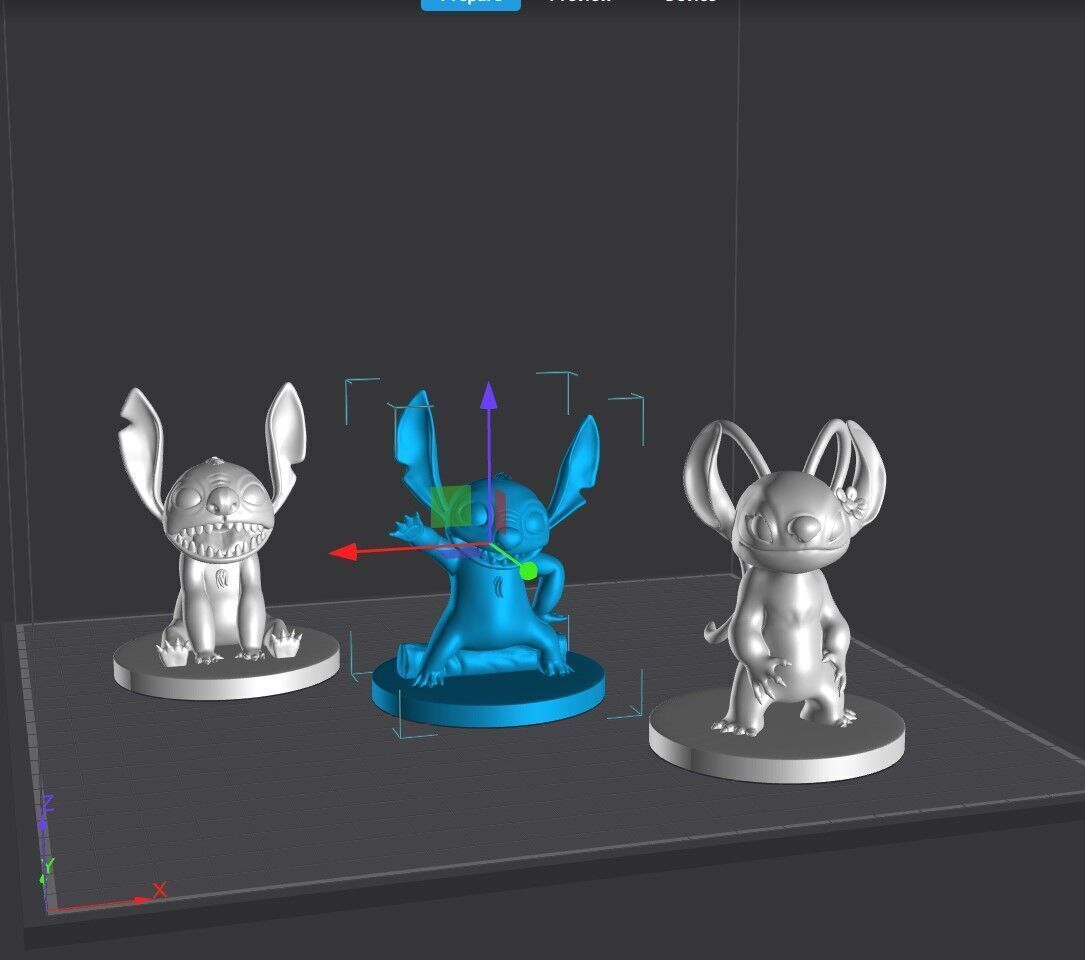The height and width of the screenshot is (960, 1085).
Task: Click the blue Z-axis arrow of the move gizmo
Action: pyautogui.click(x=489, y=395)
